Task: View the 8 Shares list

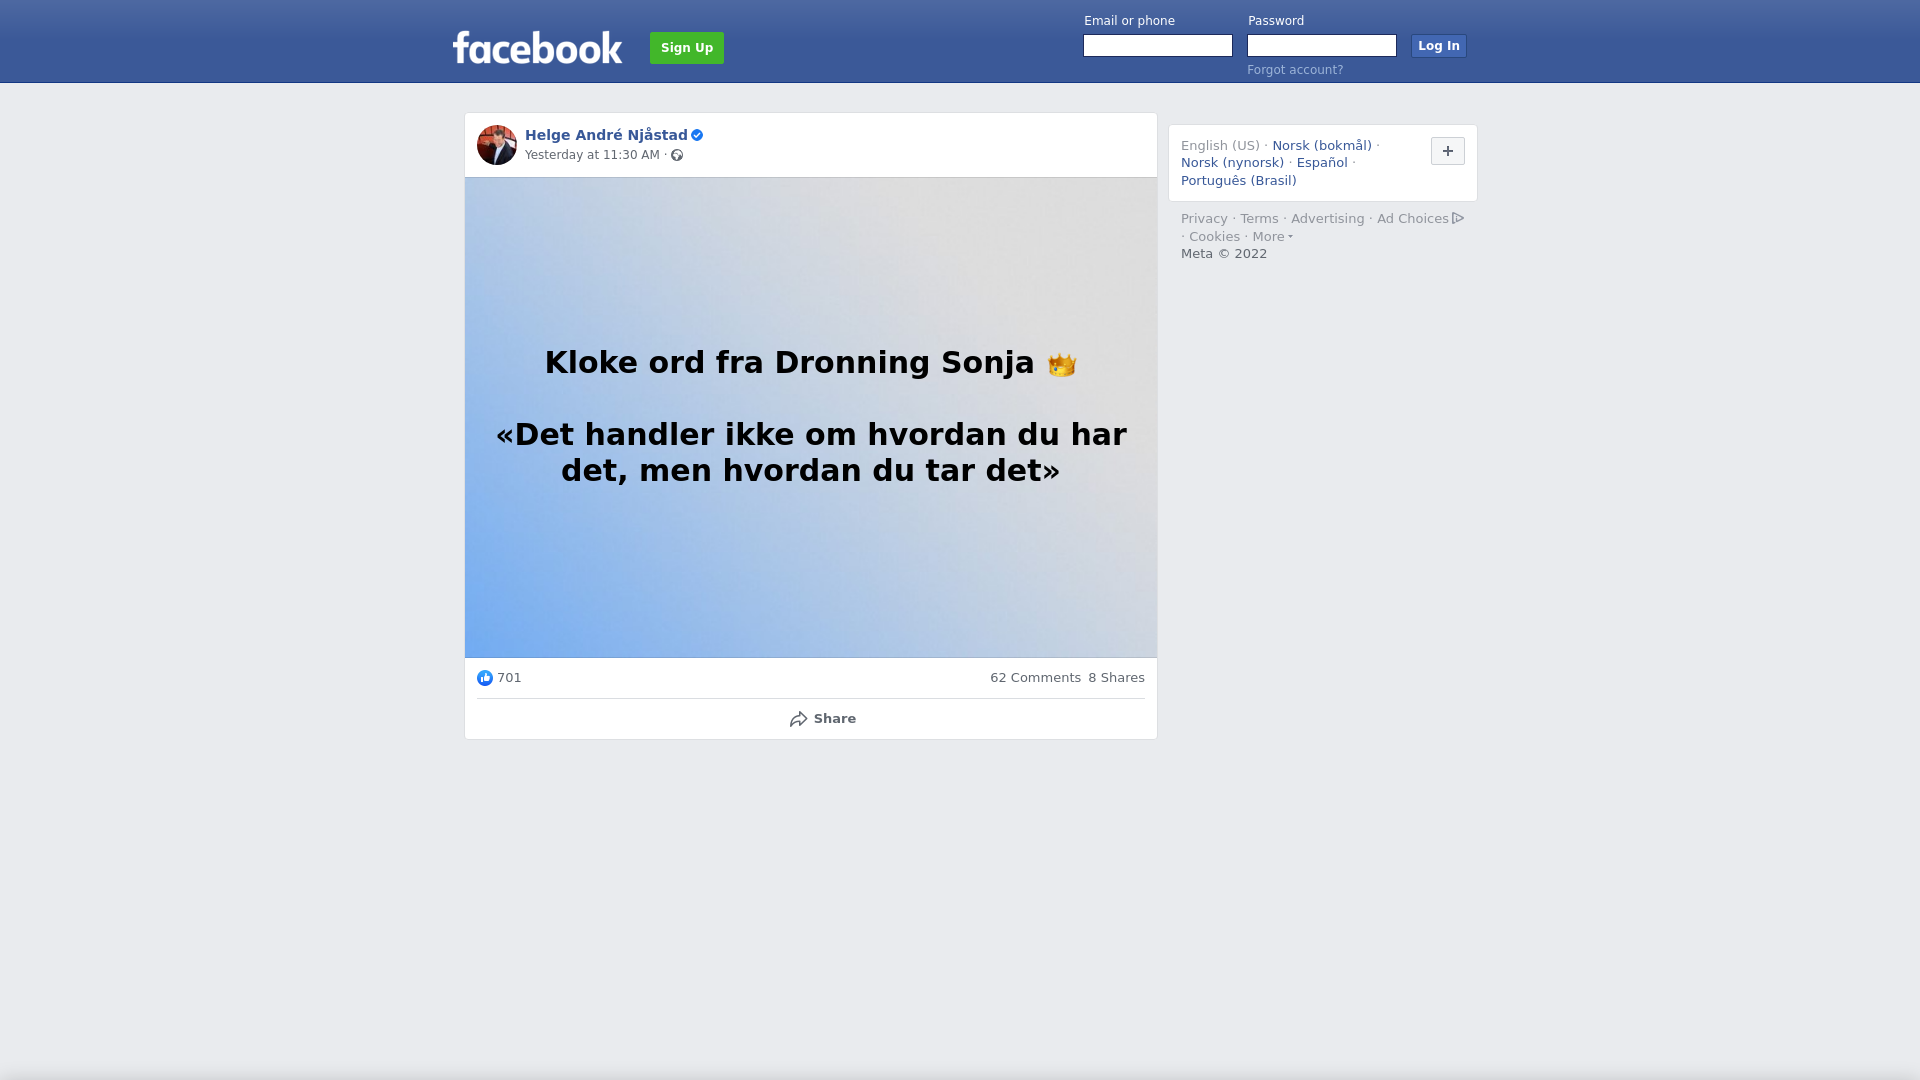Action: (x=1116, y=678)
